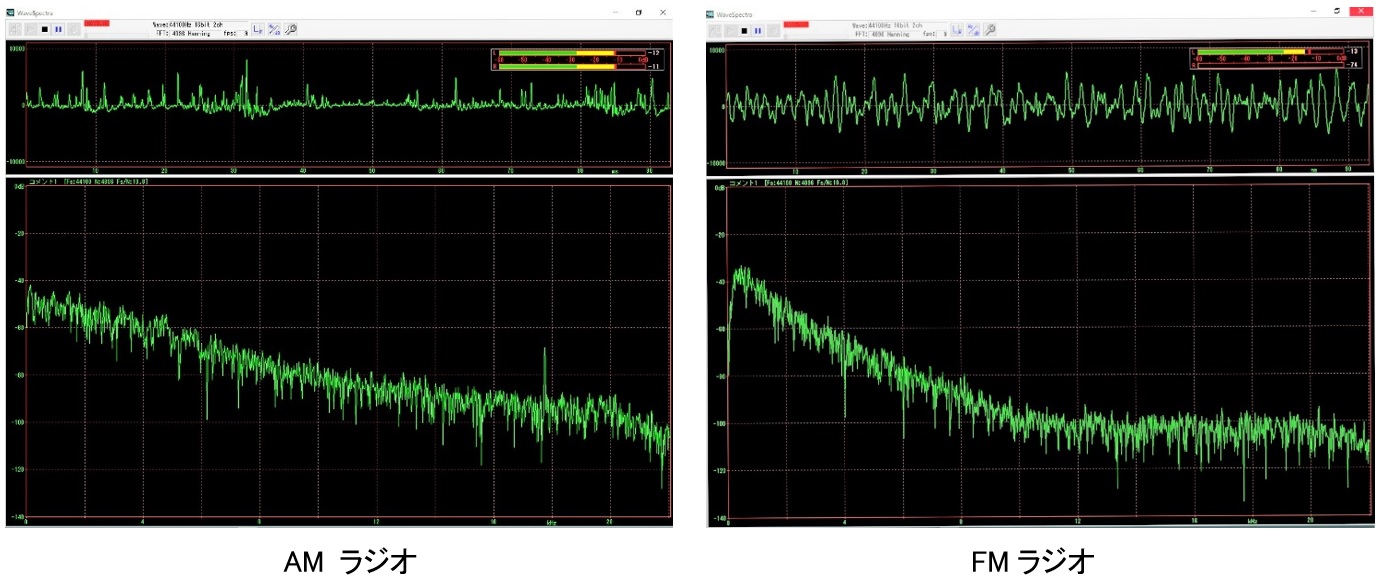
Task: Open a file in the AM radio WaveSpectra window
Action: [x=15, y=29]
